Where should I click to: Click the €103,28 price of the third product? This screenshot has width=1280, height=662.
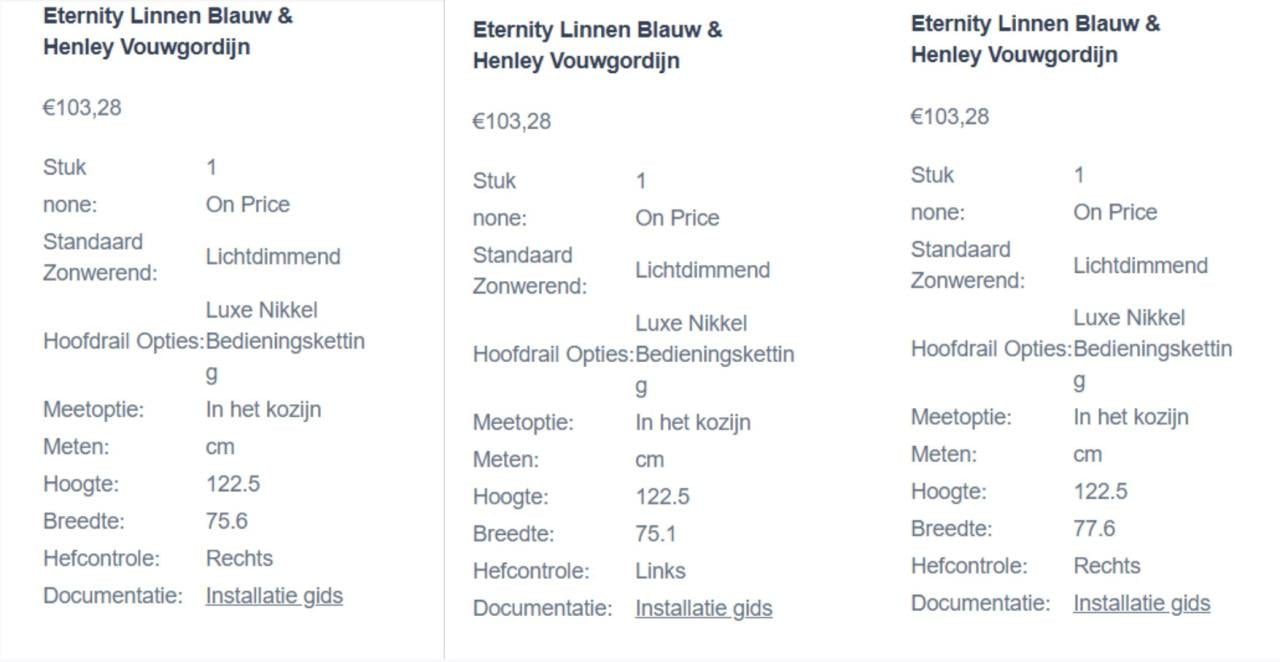click(950, 117)
